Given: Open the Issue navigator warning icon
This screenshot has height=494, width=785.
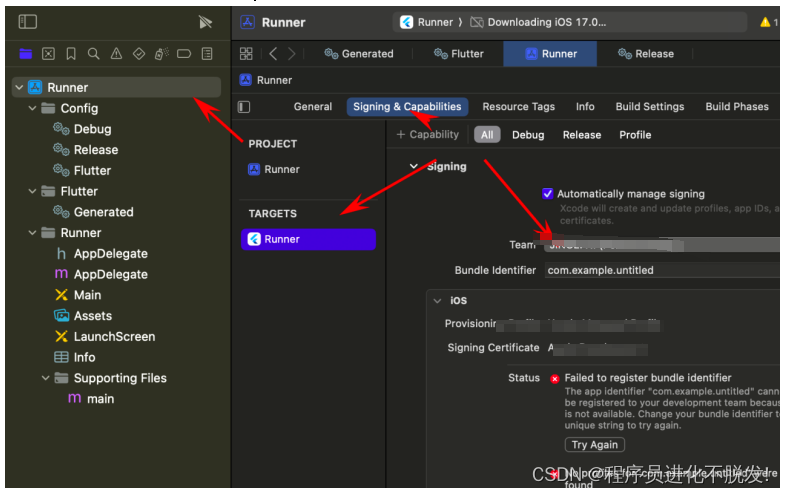Looking at the screenshot, I should coord(116,54).
